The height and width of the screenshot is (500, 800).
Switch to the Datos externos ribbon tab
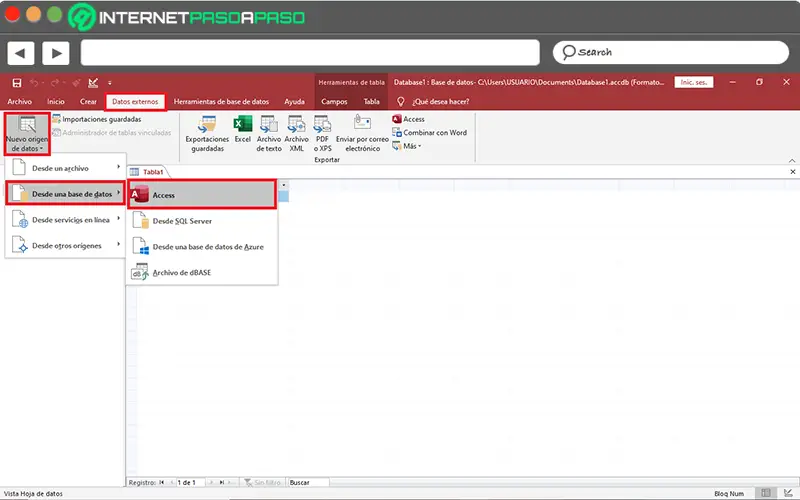pyautogui.click(x=135, y=102)
